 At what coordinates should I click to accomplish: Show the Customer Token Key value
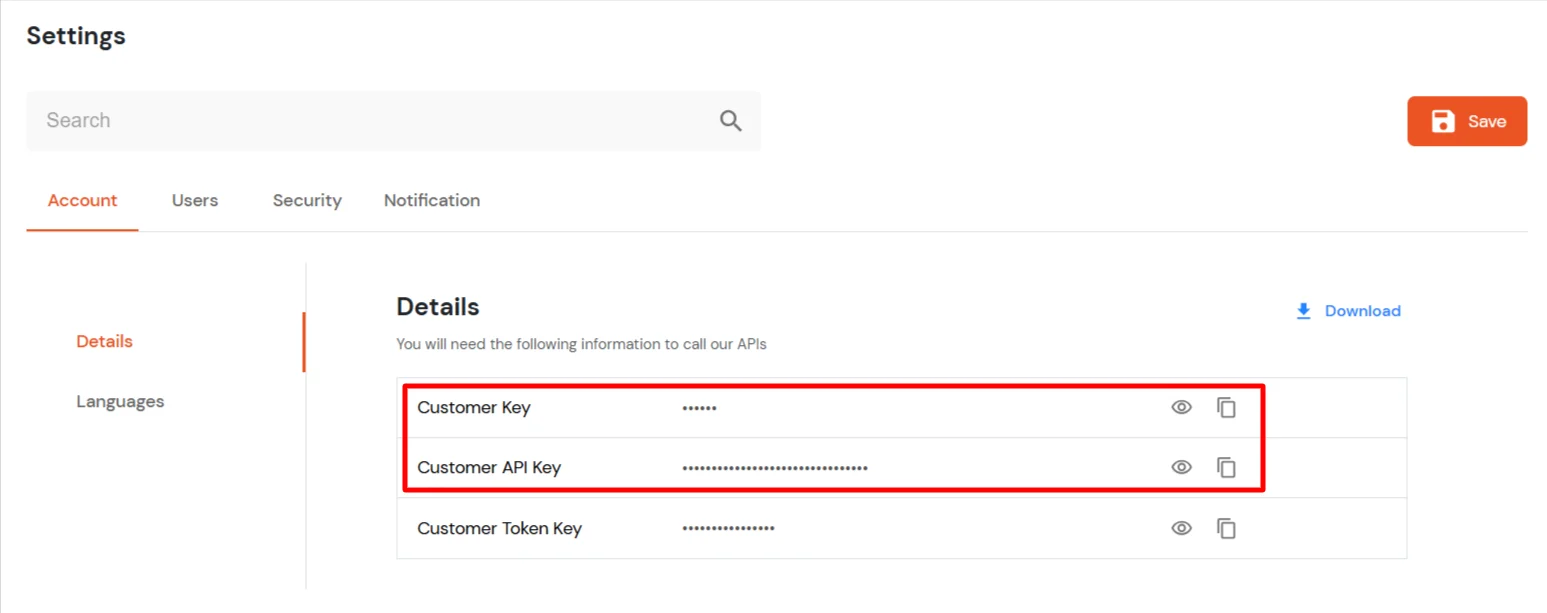point(1181,528)
